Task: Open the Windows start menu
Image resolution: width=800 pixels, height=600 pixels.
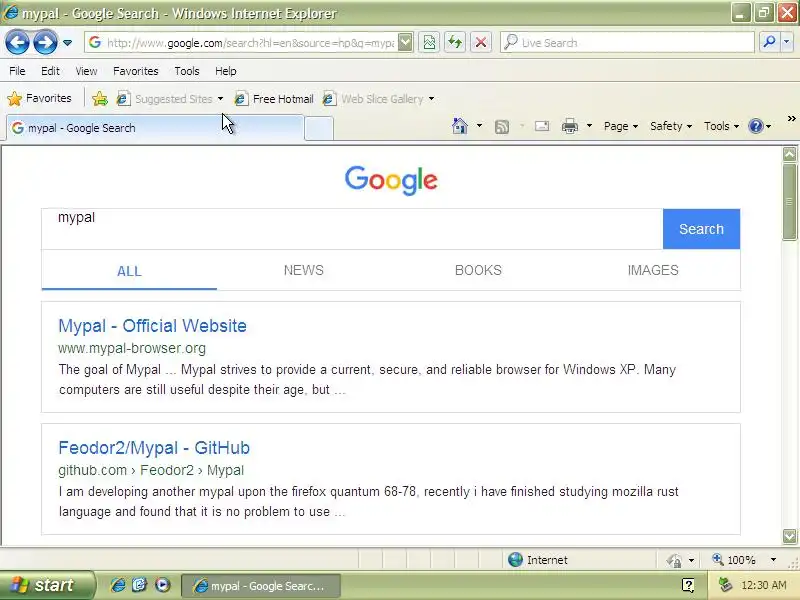Action: [x=47, y=585]
